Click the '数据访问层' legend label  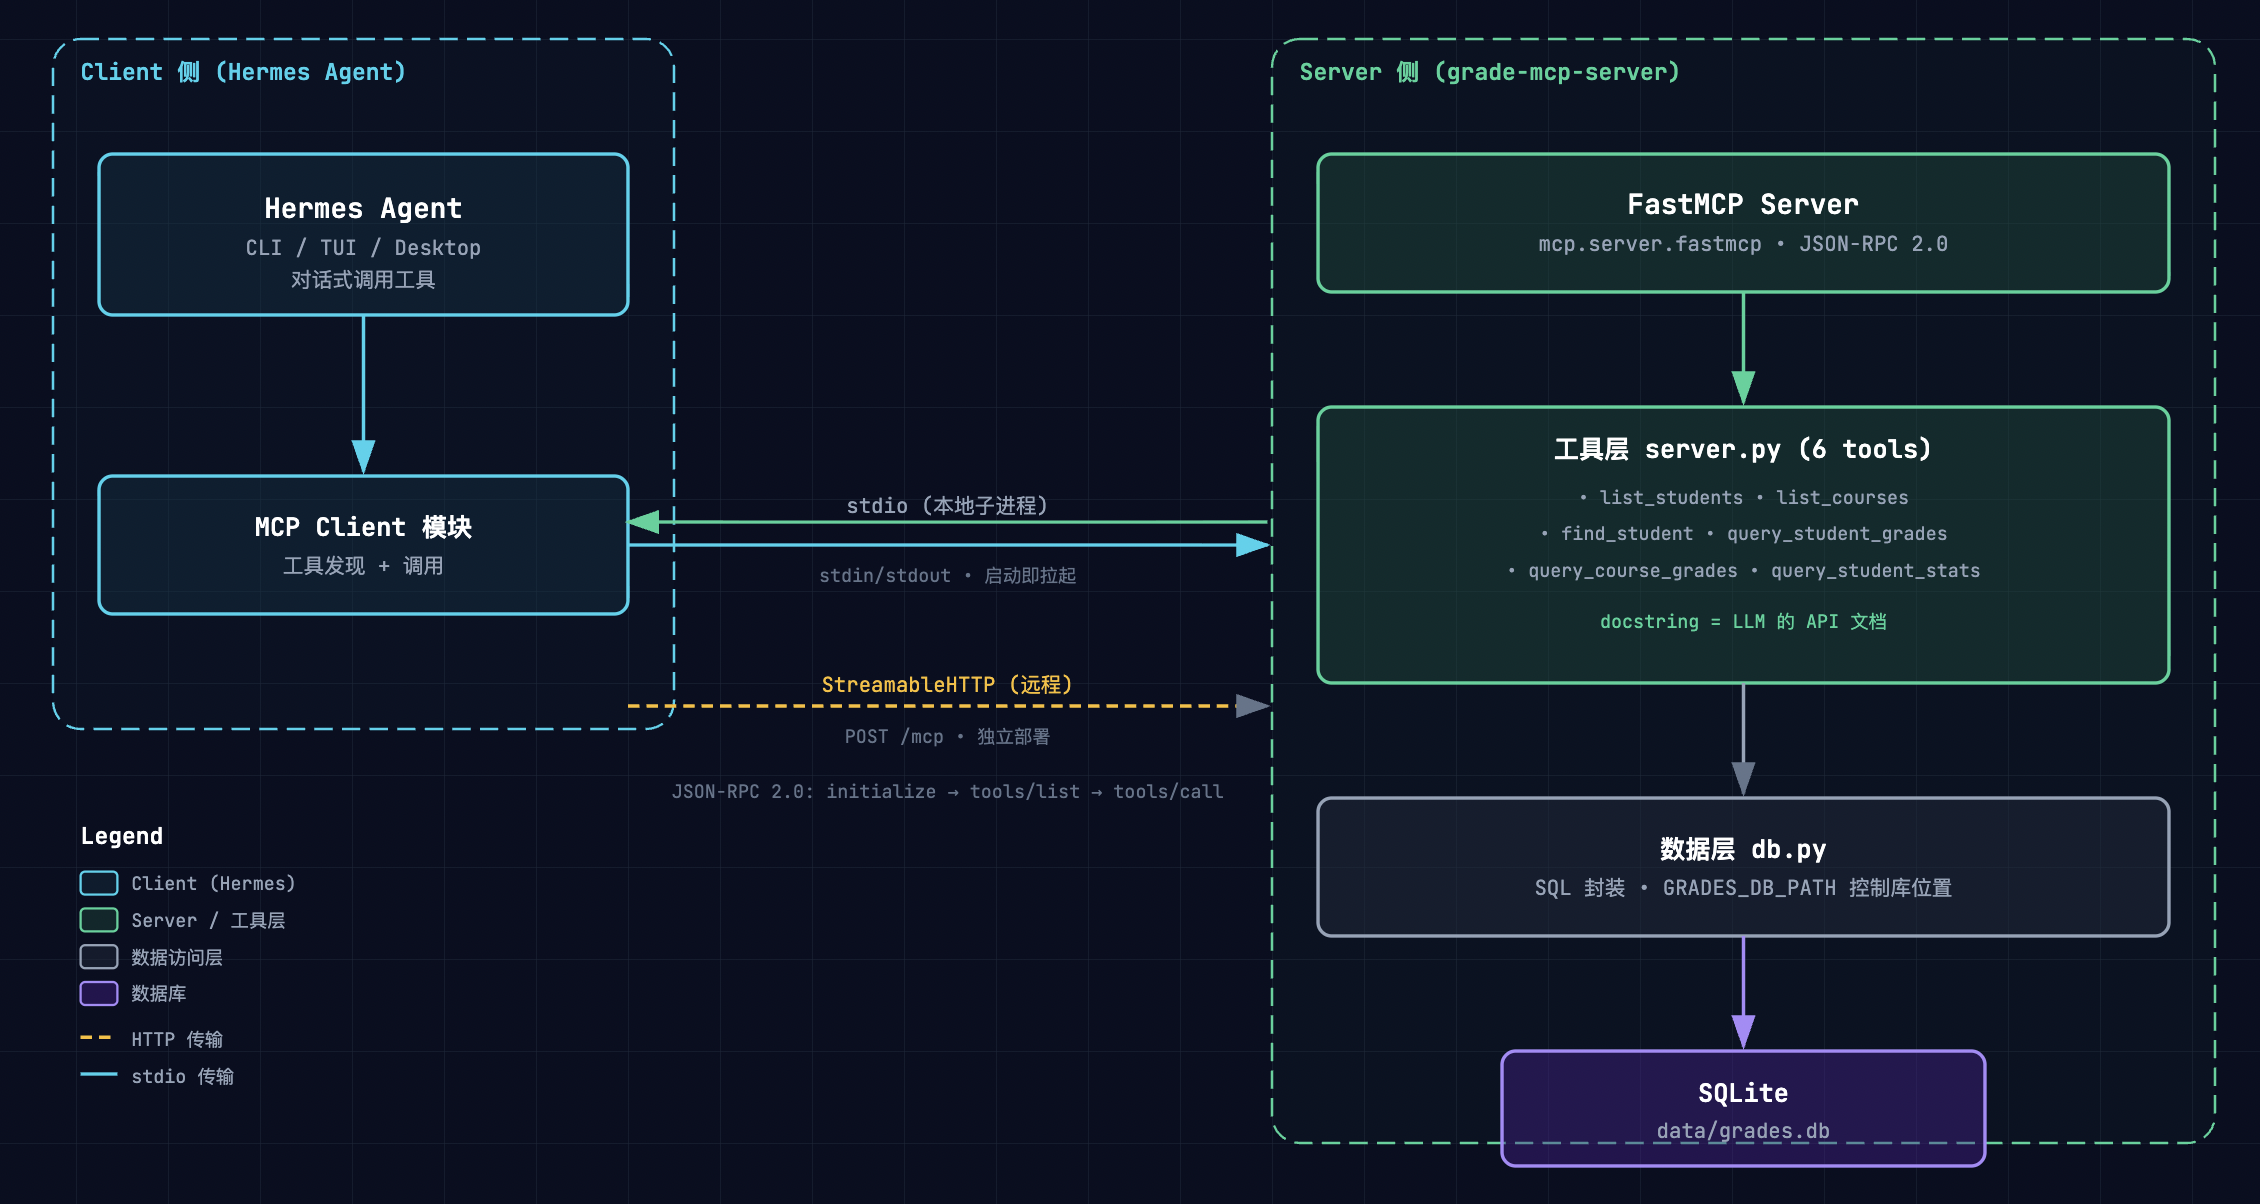177,958
